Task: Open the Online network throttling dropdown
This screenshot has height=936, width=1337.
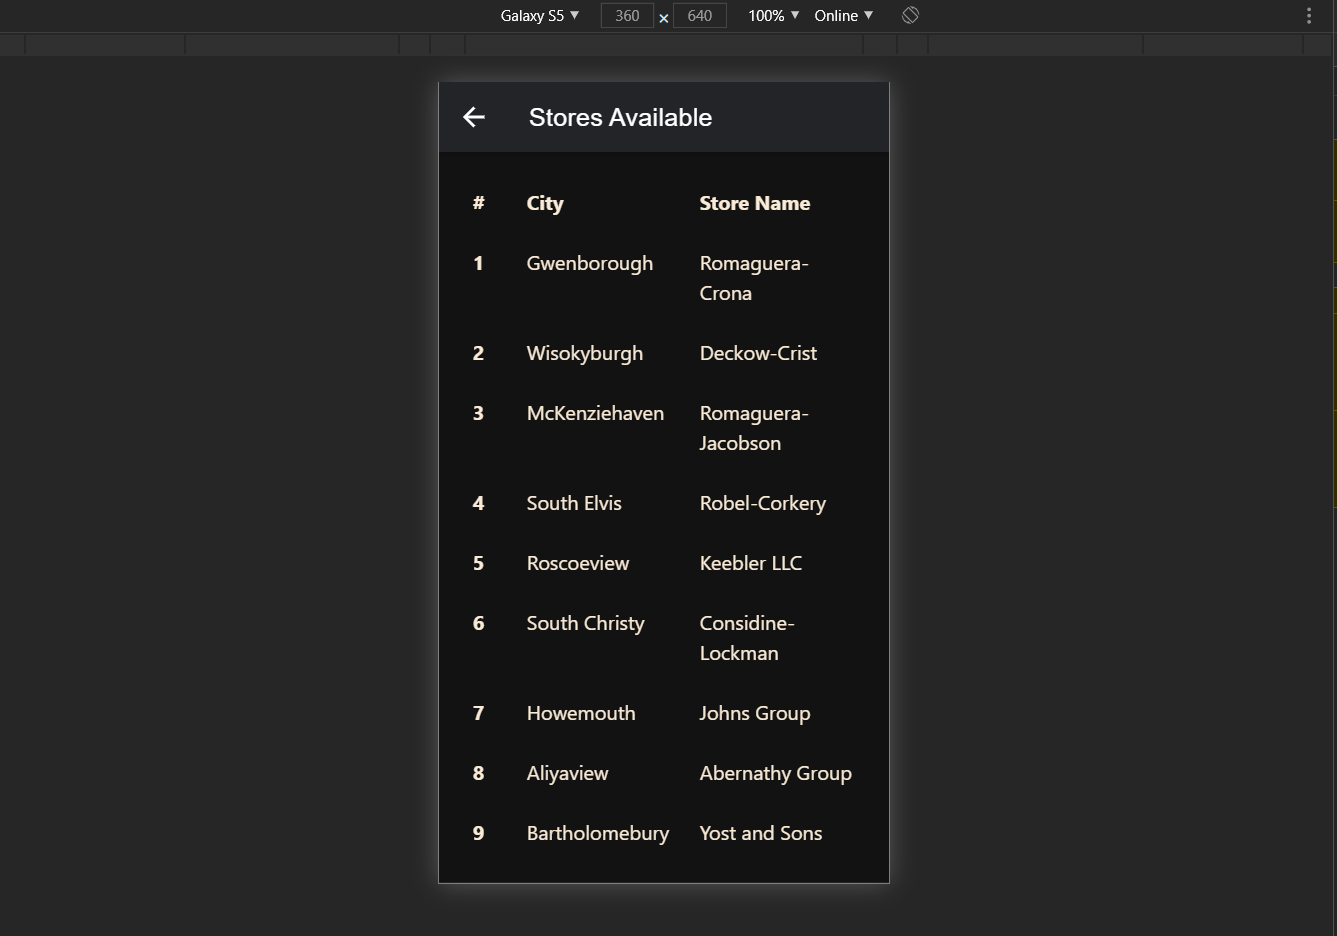Action: coord(841,15)
